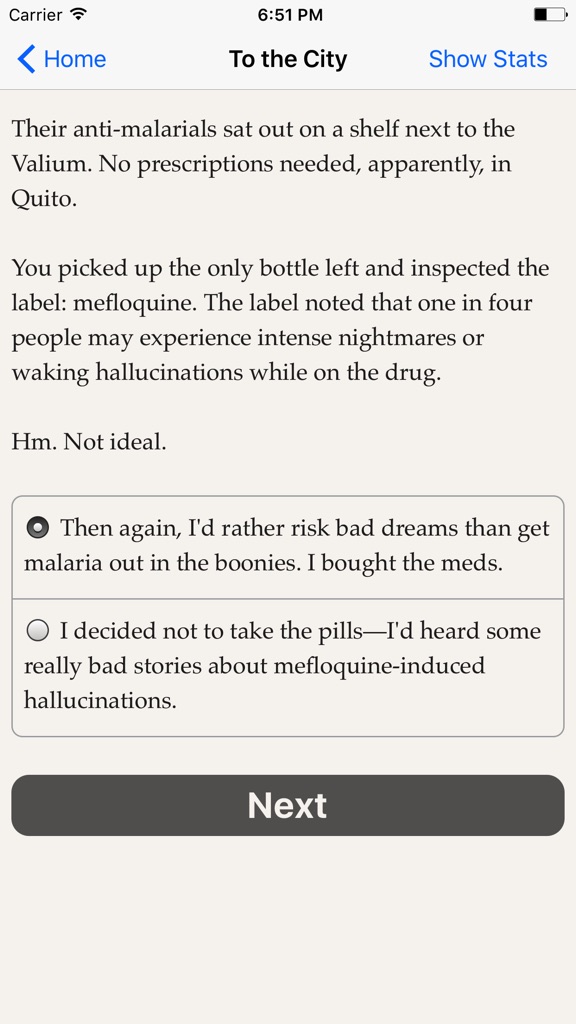This screenshot has height=1024, width=576.
Task: Tap the back chevron arrow icon
Action: [26, 59]
